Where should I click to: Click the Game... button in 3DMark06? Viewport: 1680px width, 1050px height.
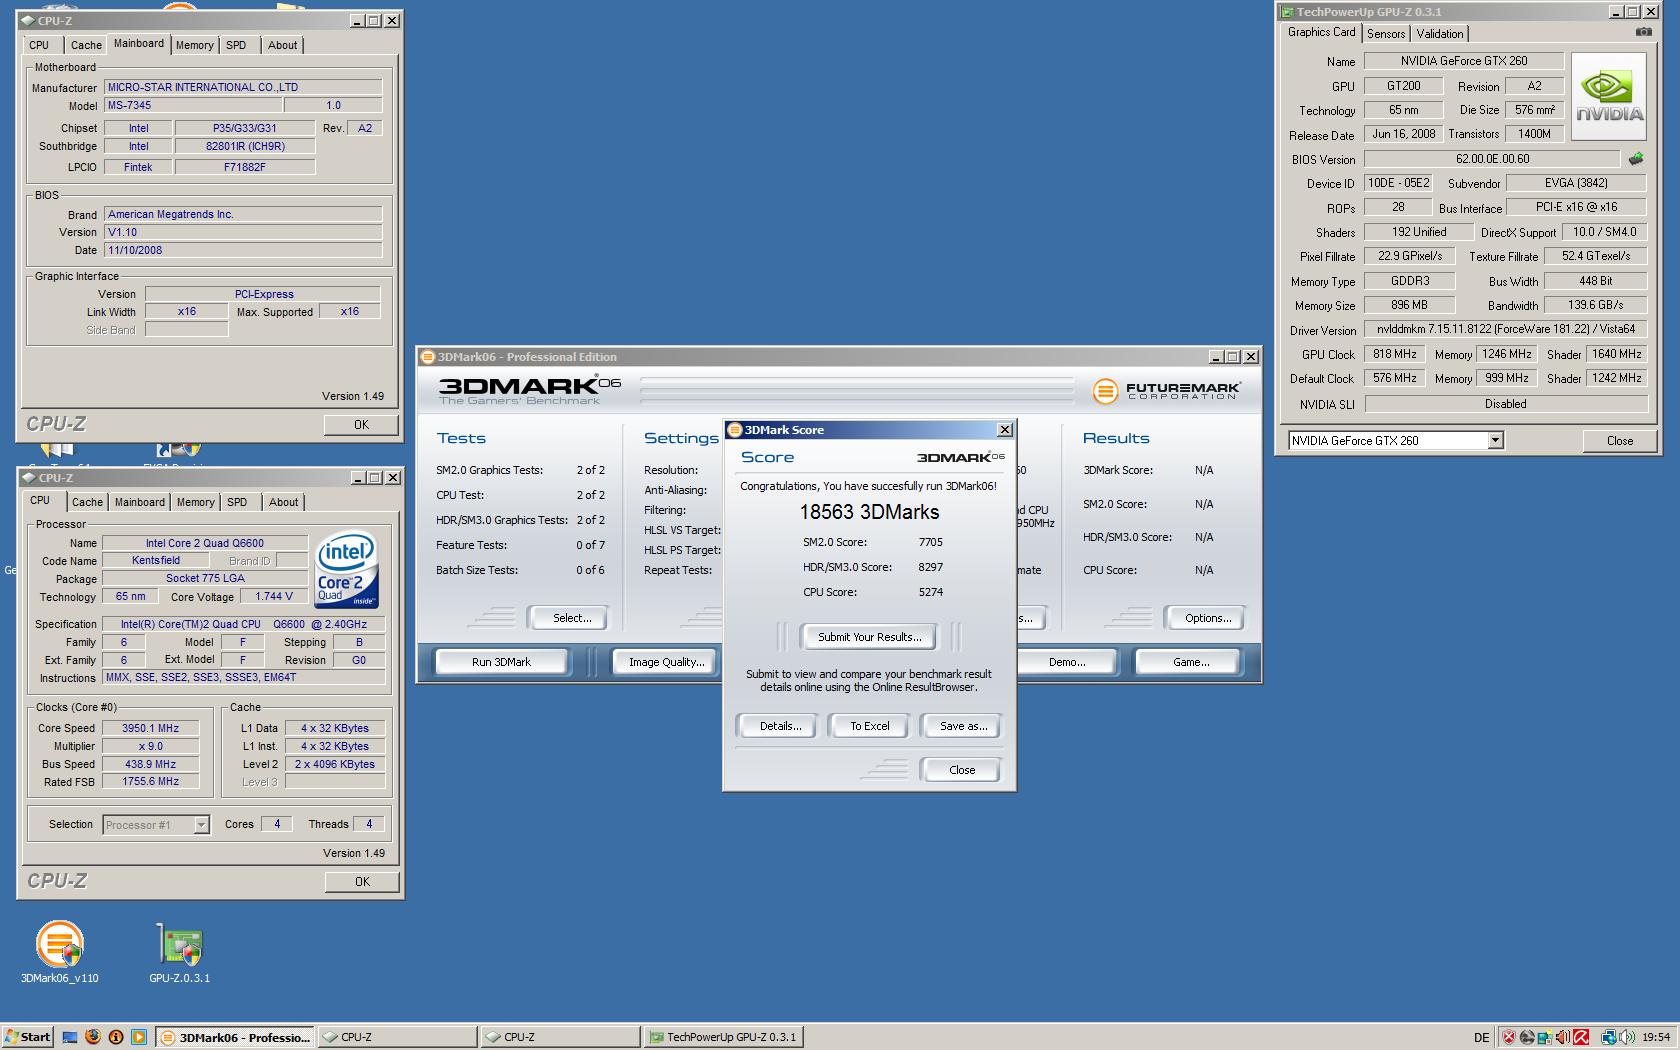1190,662
